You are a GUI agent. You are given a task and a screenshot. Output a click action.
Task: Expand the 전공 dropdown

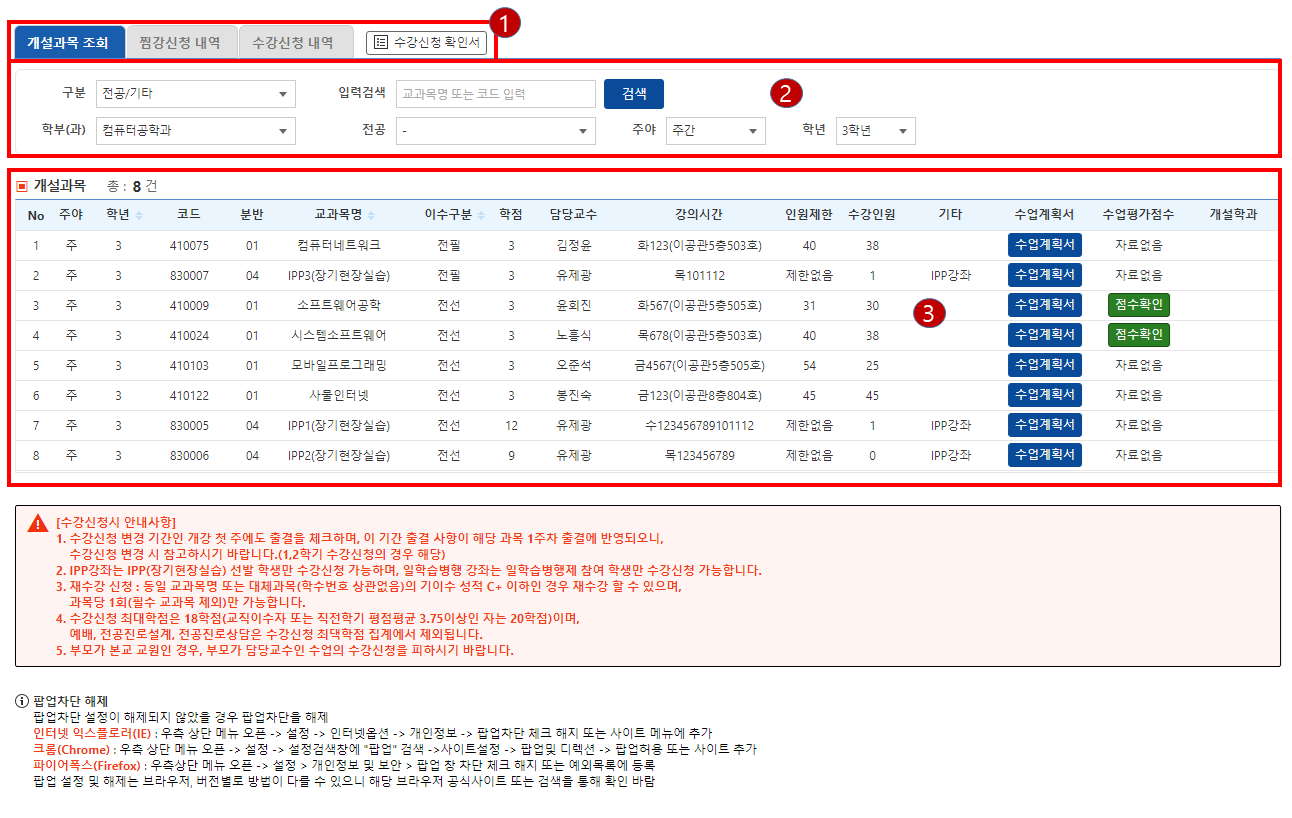click(x=495, y=131)
